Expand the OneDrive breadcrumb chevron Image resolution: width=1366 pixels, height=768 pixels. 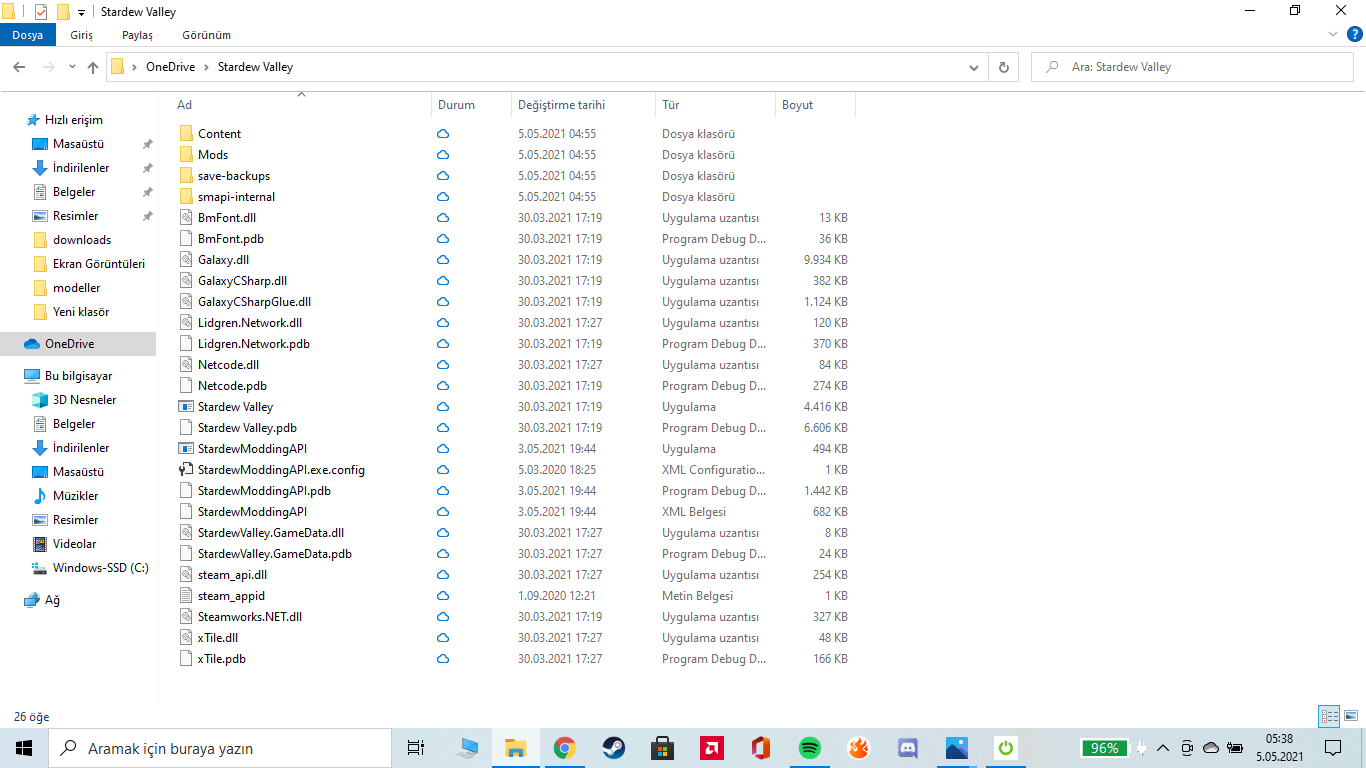coord(207,67)
